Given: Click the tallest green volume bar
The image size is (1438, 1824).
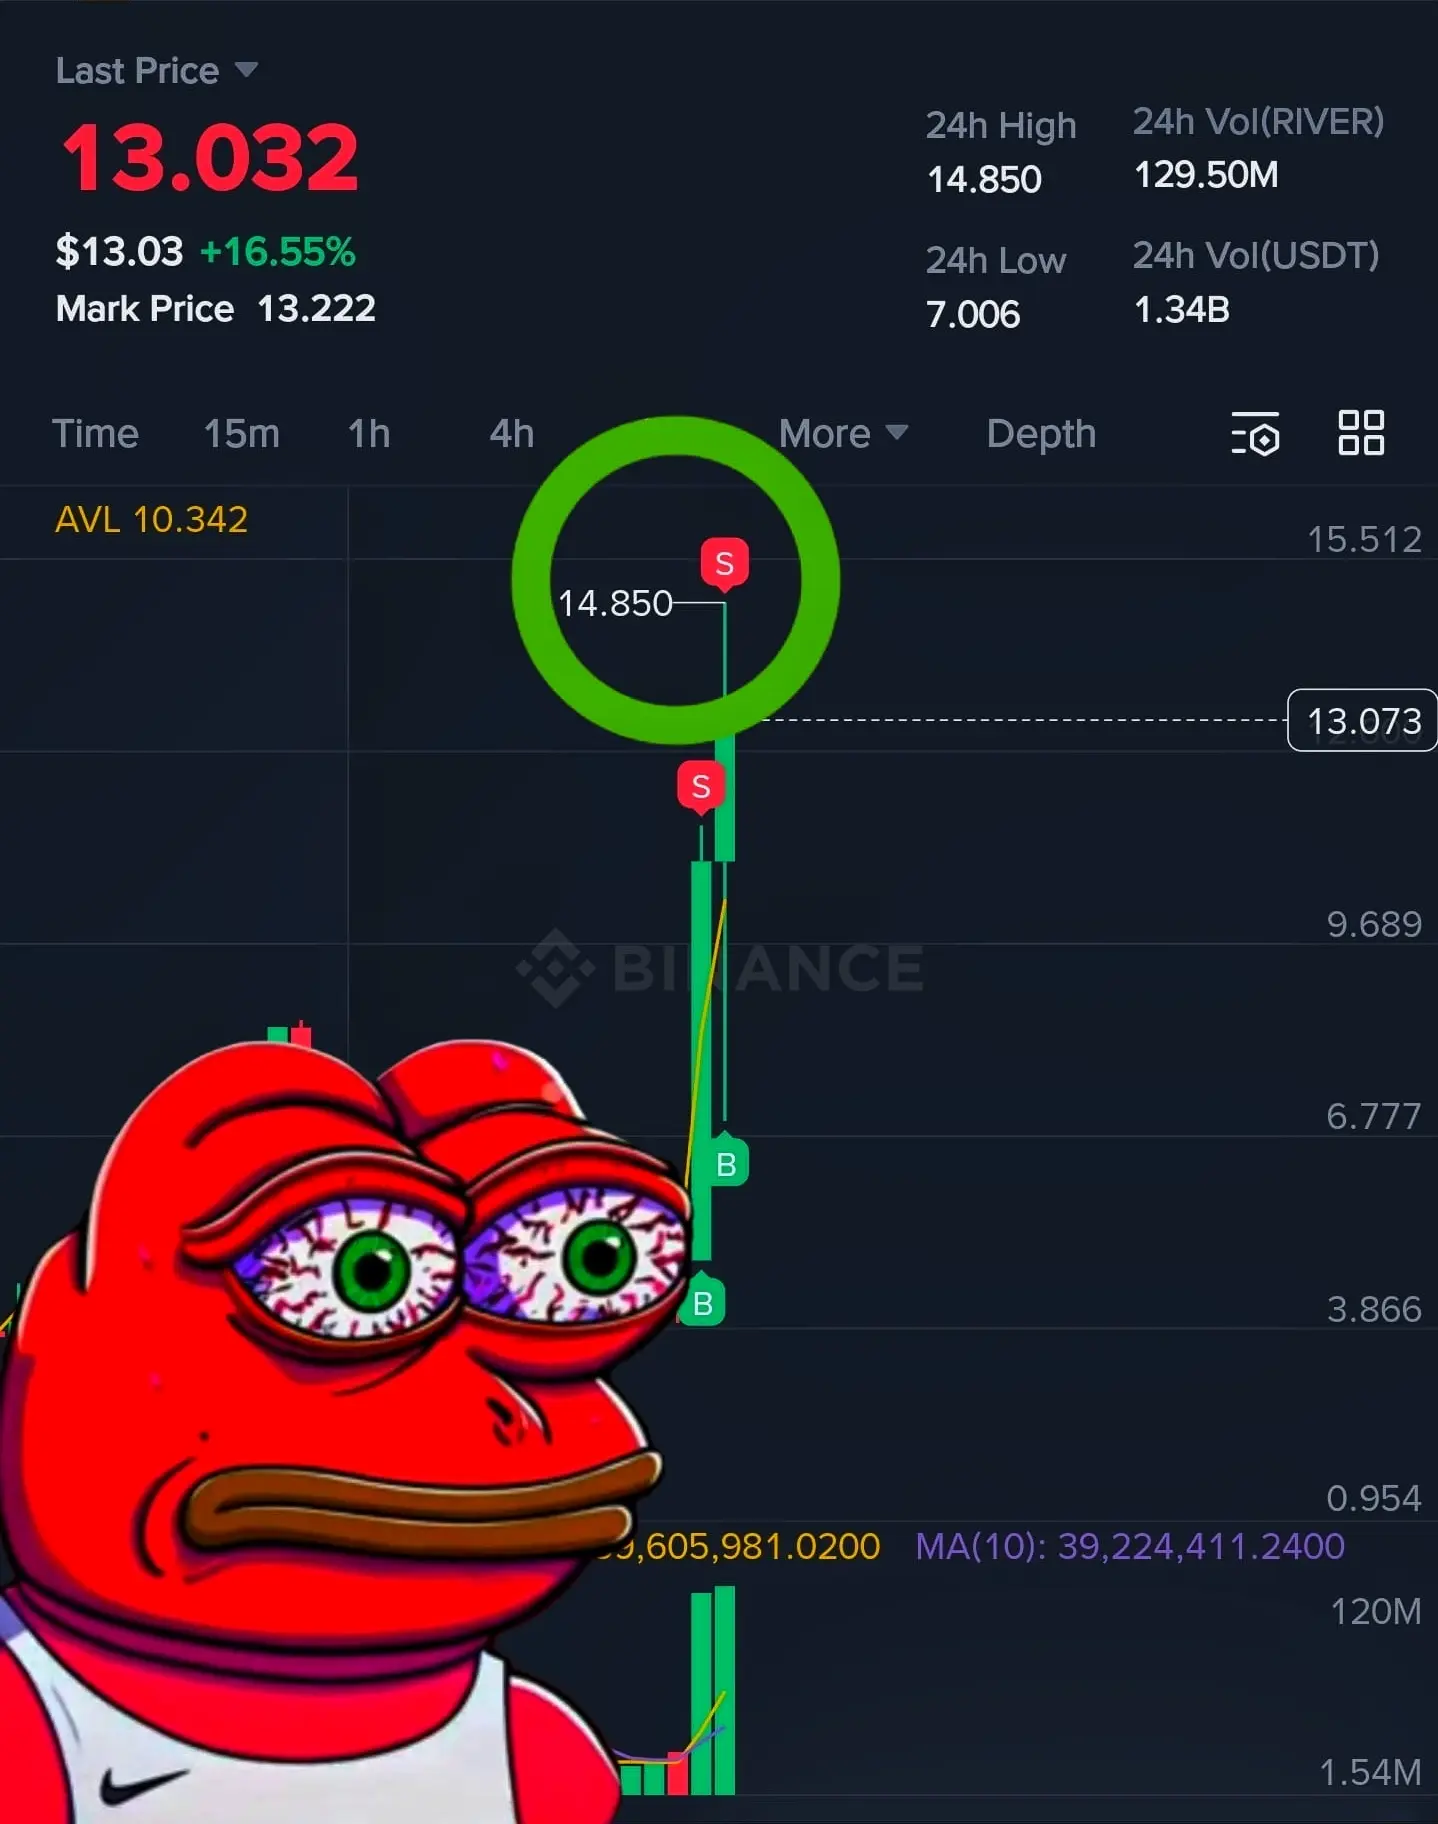Looking at the screenshot, I should pyautogui.click(x=725, y=1689).
